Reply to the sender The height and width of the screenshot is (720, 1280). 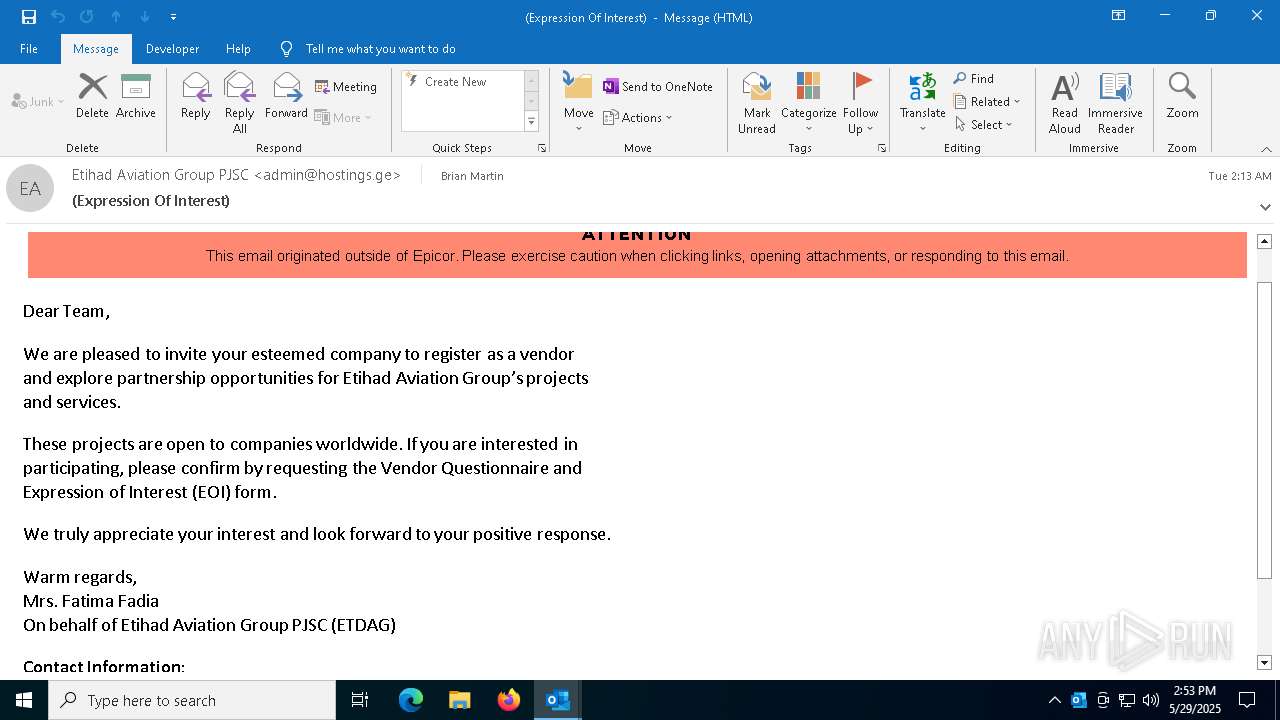pyautogui.click(x=195, y=96)
